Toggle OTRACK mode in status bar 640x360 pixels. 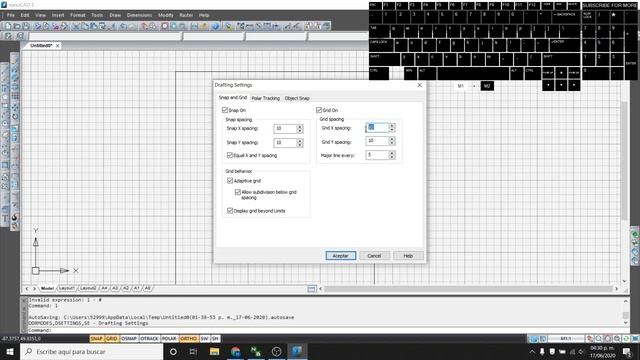coord(149,338)
